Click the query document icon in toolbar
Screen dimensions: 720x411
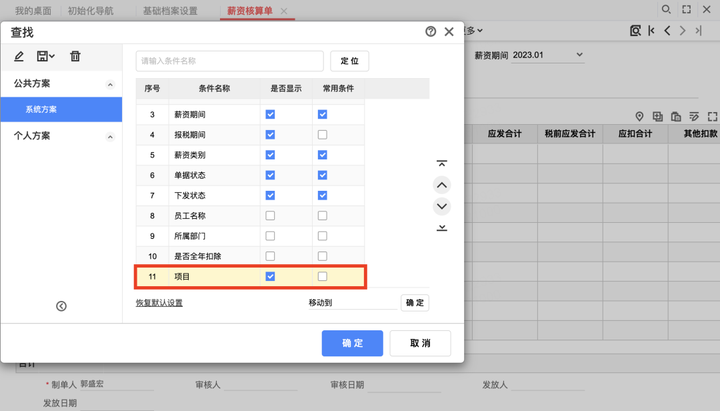(635, 31)
